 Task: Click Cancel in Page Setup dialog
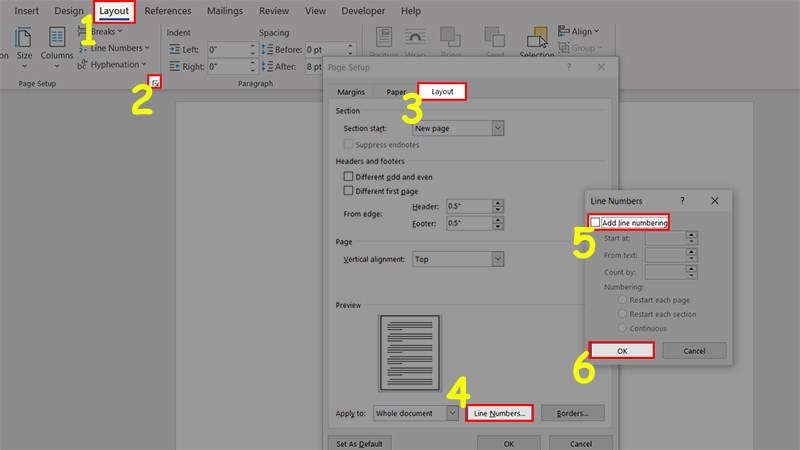[581, 443]
